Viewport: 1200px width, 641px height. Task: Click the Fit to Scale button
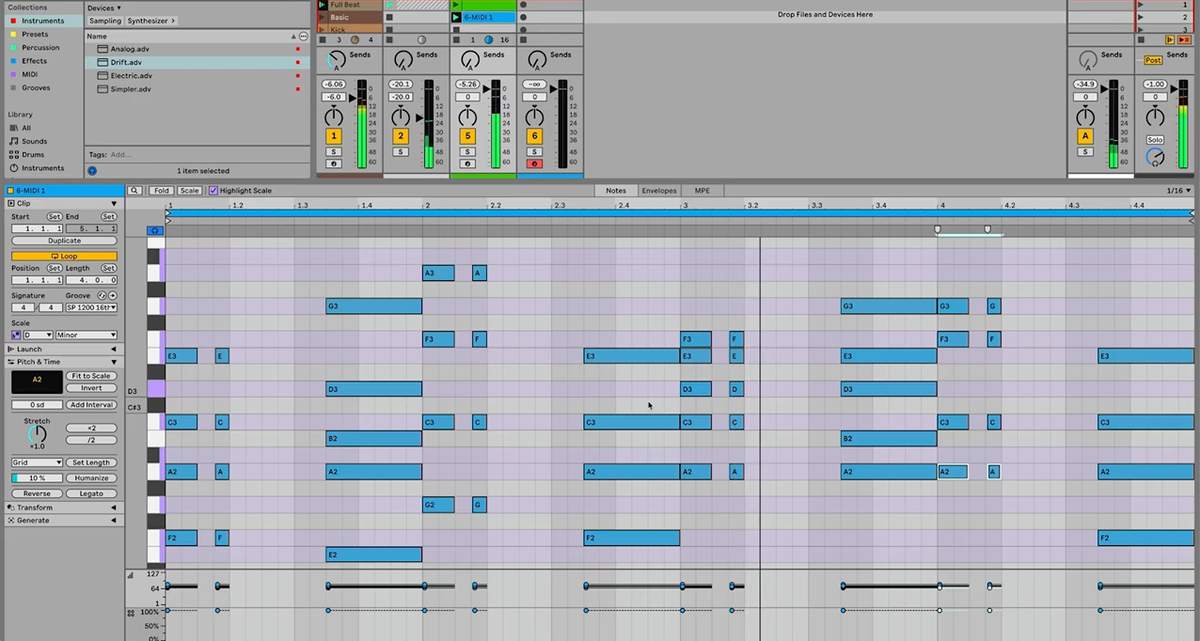93,375
